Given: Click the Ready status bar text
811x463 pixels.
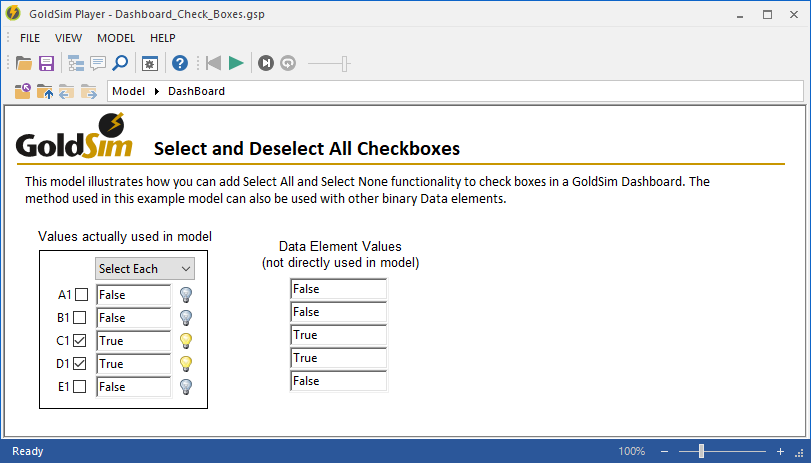Looking at the screenshot, I should 28,451.
